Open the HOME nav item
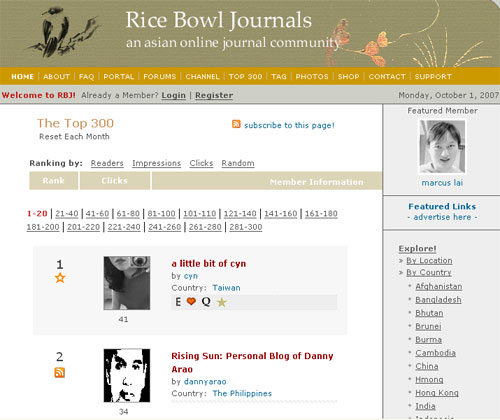The height and width of the screenshot is (420, 500). pos(23,77)
